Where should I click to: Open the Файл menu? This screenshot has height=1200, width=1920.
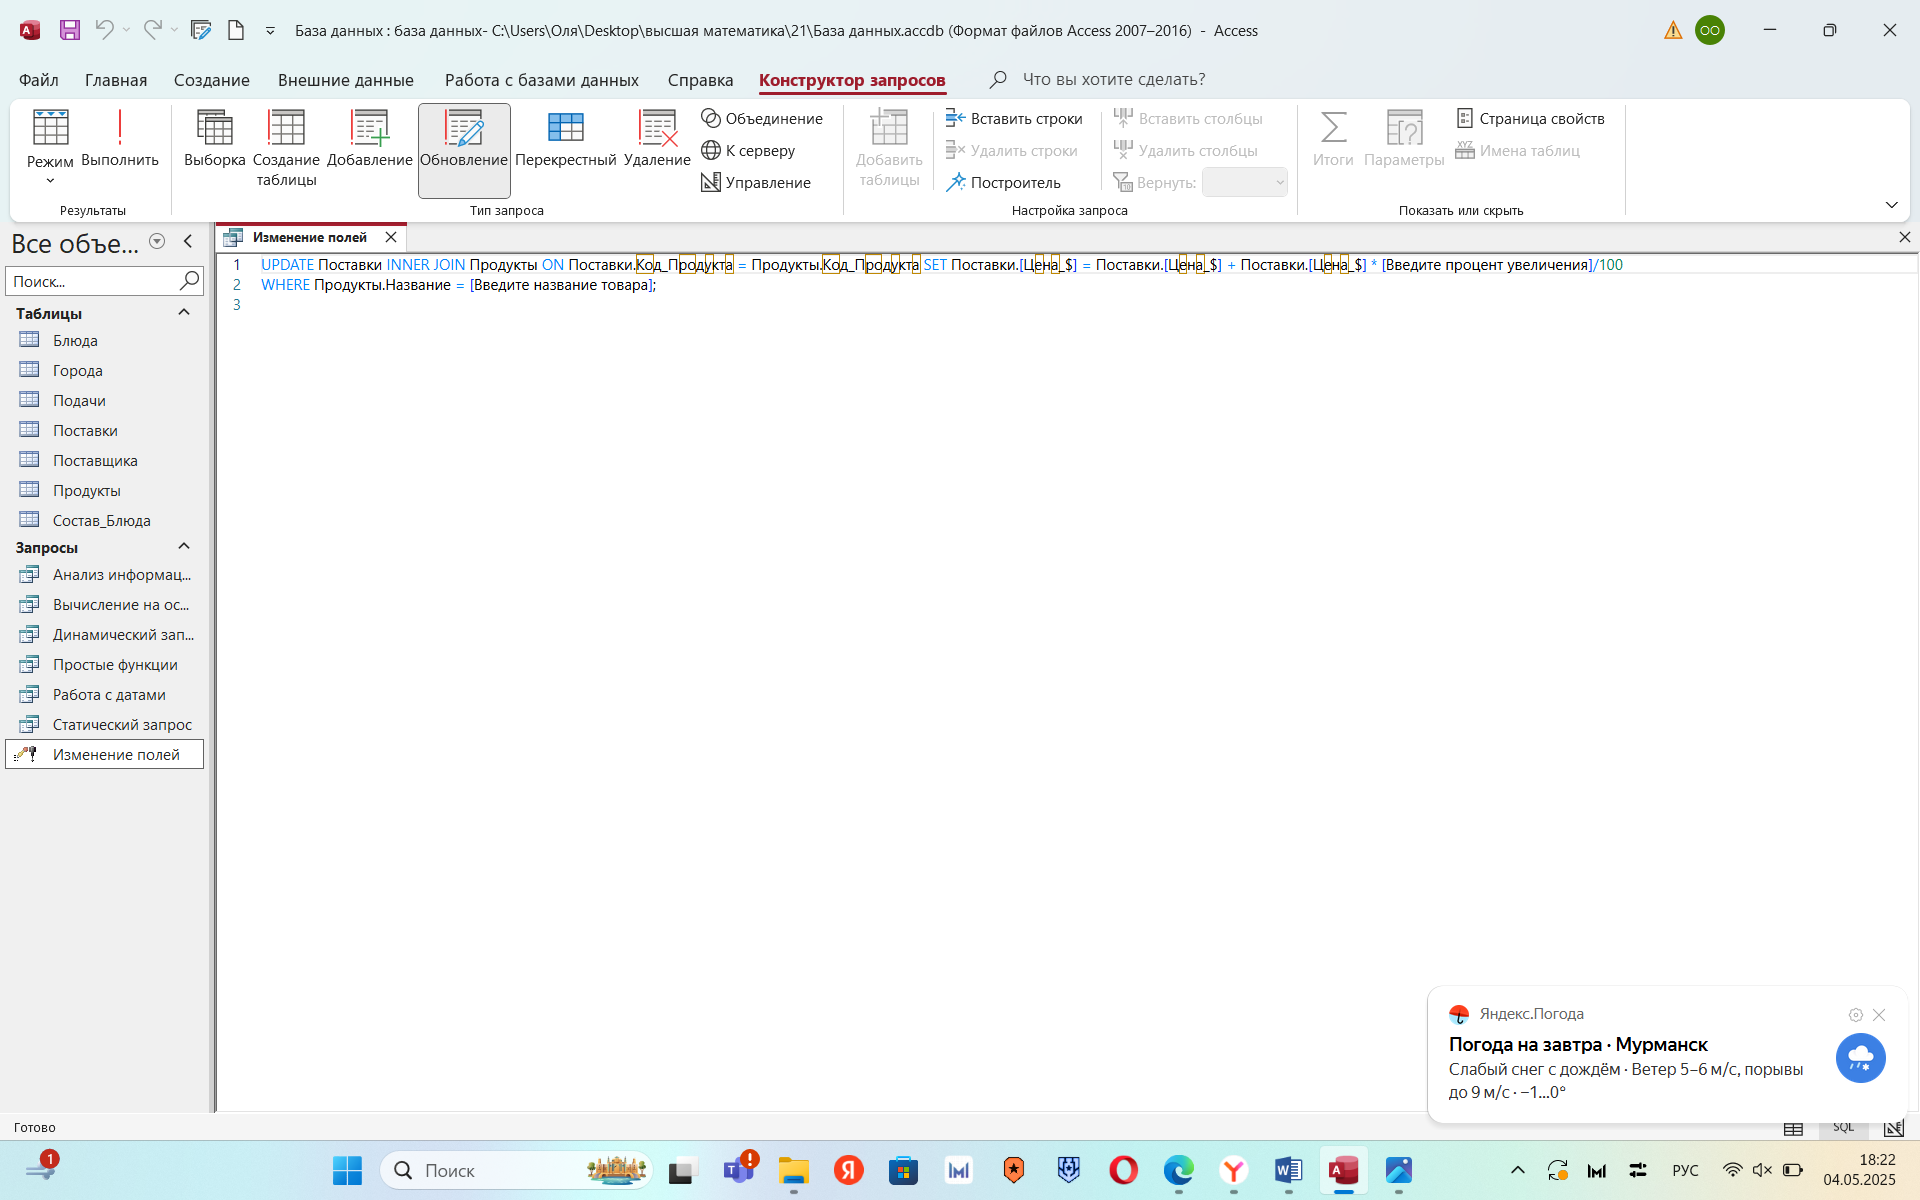(38, 80)
